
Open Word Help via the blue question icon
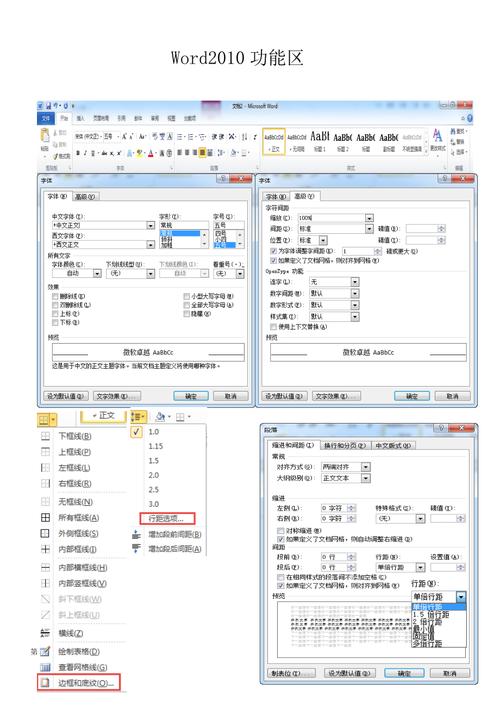point(469,118)
